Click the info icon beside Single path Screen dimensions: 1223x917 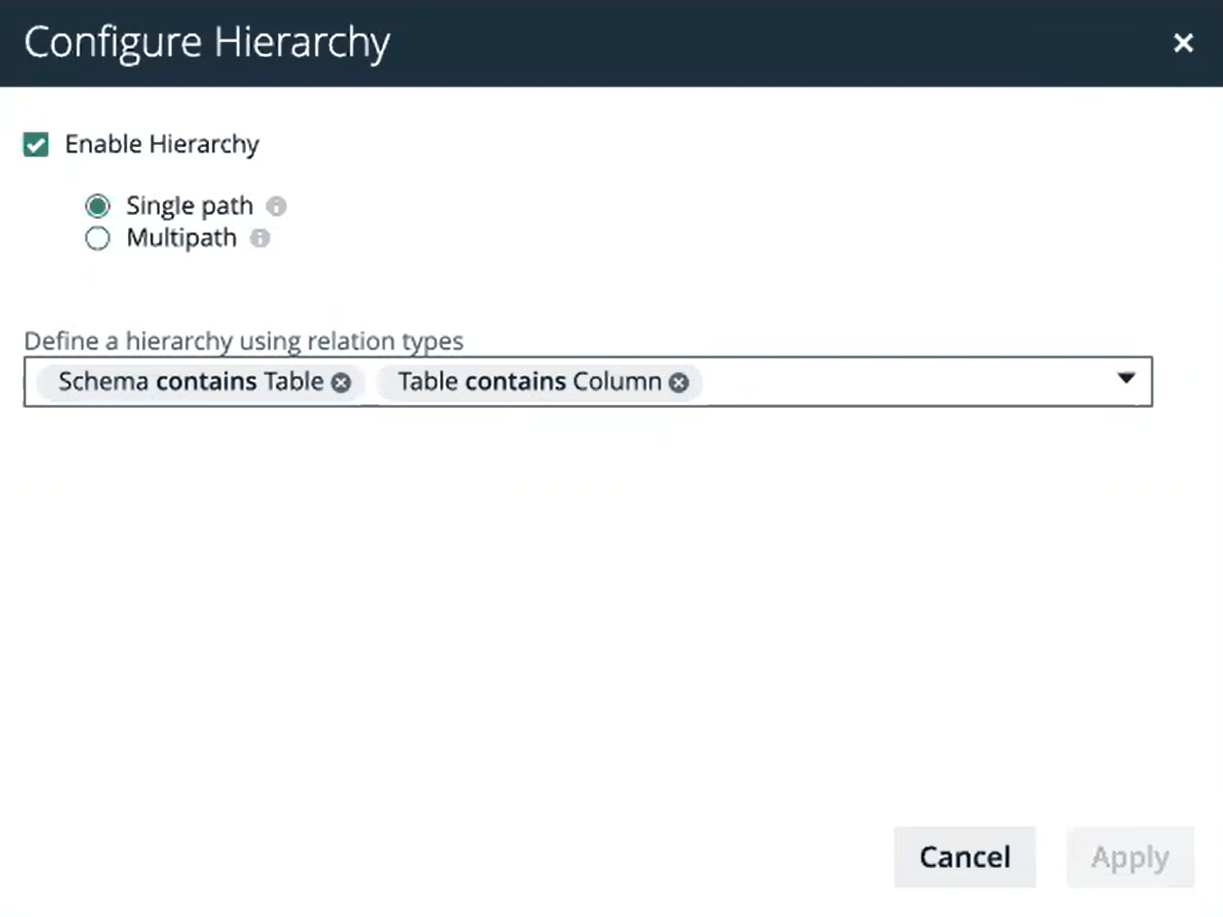coord(278,206)
